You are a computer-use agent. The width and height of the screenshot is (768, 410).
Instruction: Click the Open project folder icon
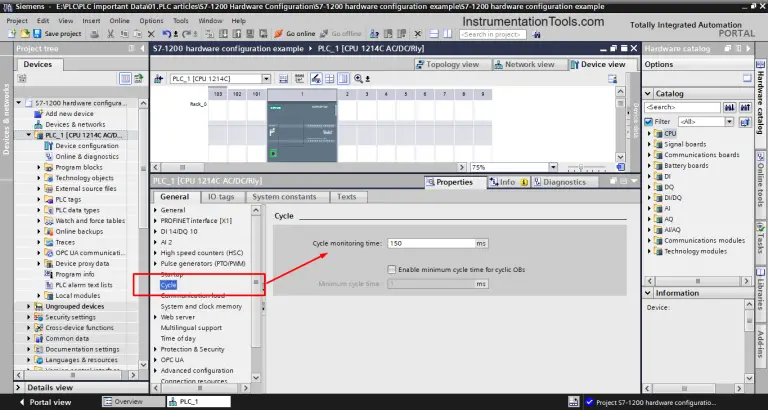(24, 34)
